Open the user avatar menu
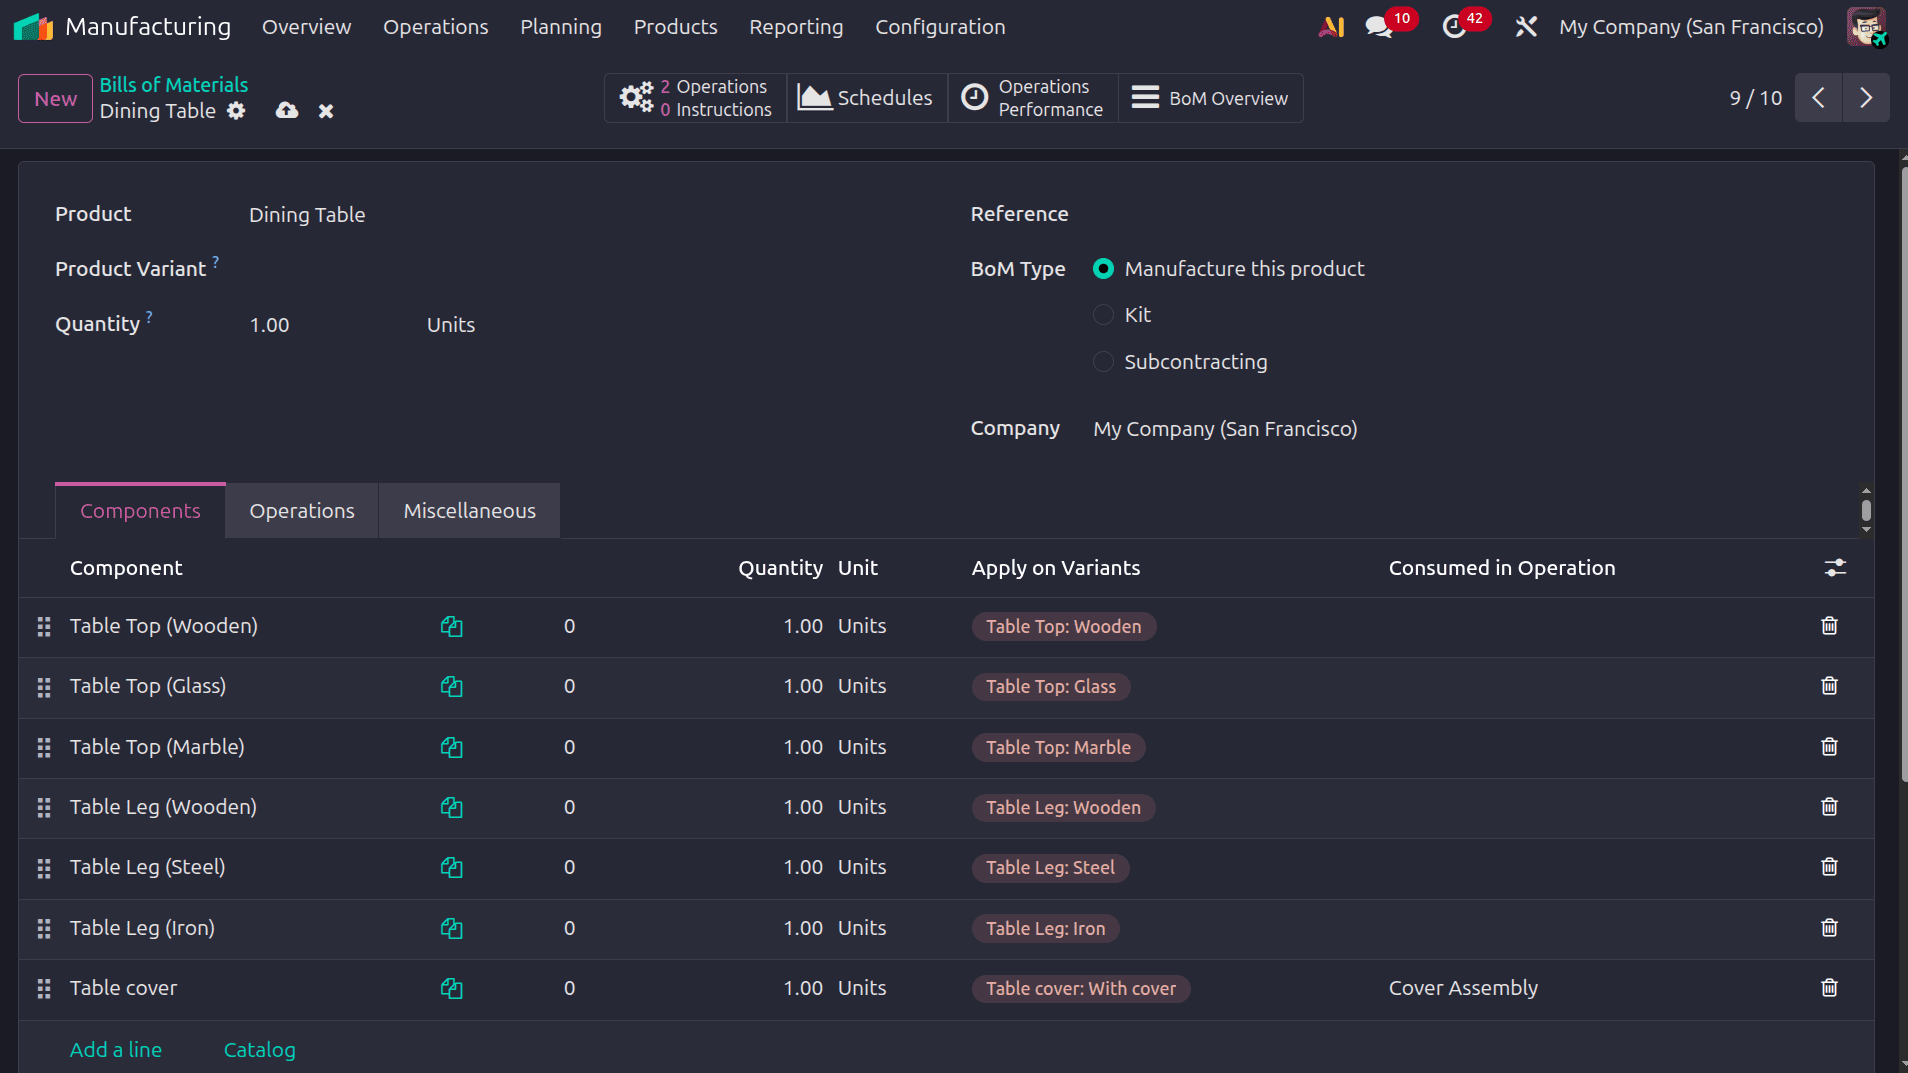The height and width of the screenshot is (1073, 1908). pos(1866,27)
